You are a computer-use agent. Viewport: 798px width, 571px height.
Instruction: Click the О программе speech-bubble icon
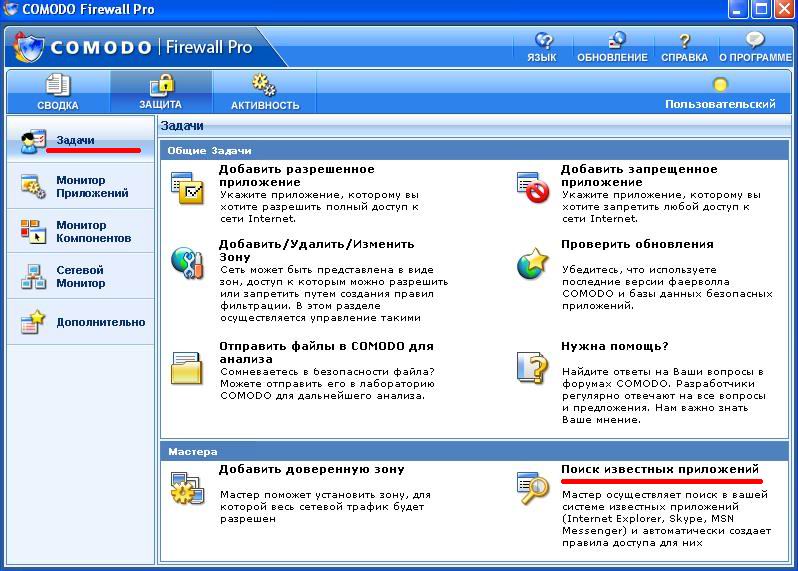[755, 40]
